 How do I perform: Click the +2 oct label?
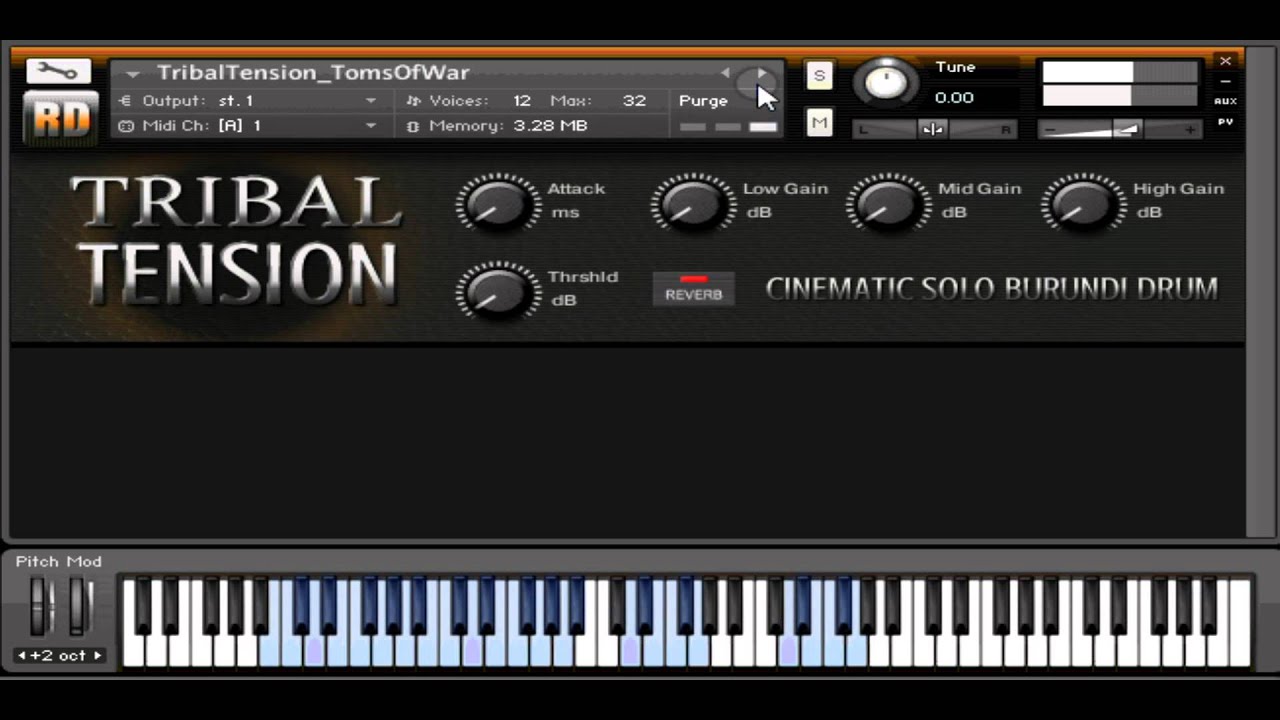(59, 656)
